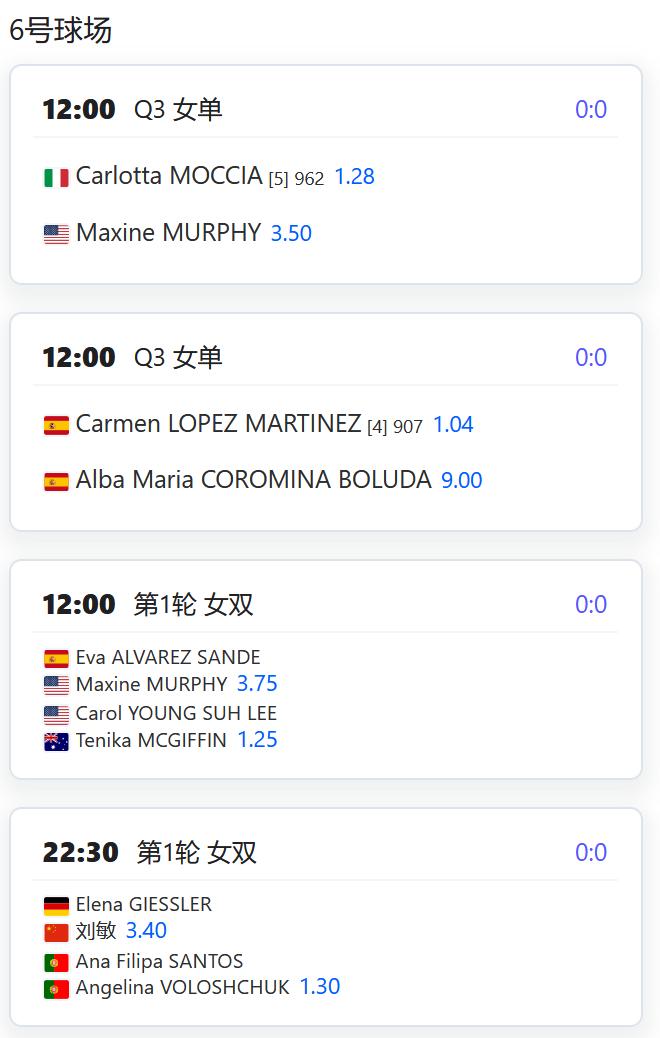Open player Carmen LOPEZ MARTINEZ

218,424
